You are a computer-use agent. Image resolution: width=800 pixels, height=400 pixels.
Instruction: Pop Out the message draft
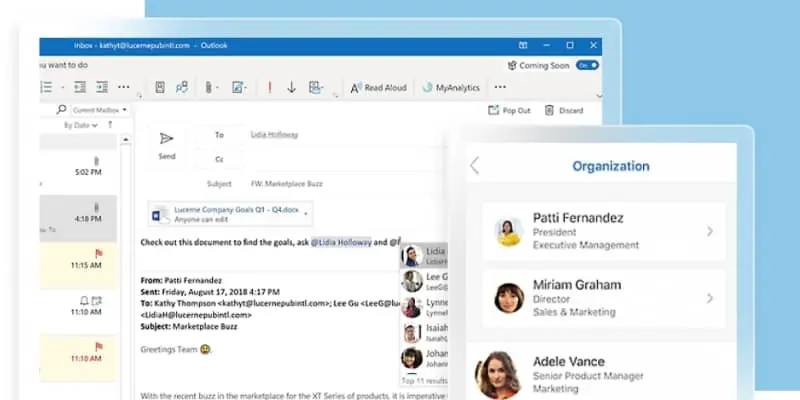[x=509, y=110]
